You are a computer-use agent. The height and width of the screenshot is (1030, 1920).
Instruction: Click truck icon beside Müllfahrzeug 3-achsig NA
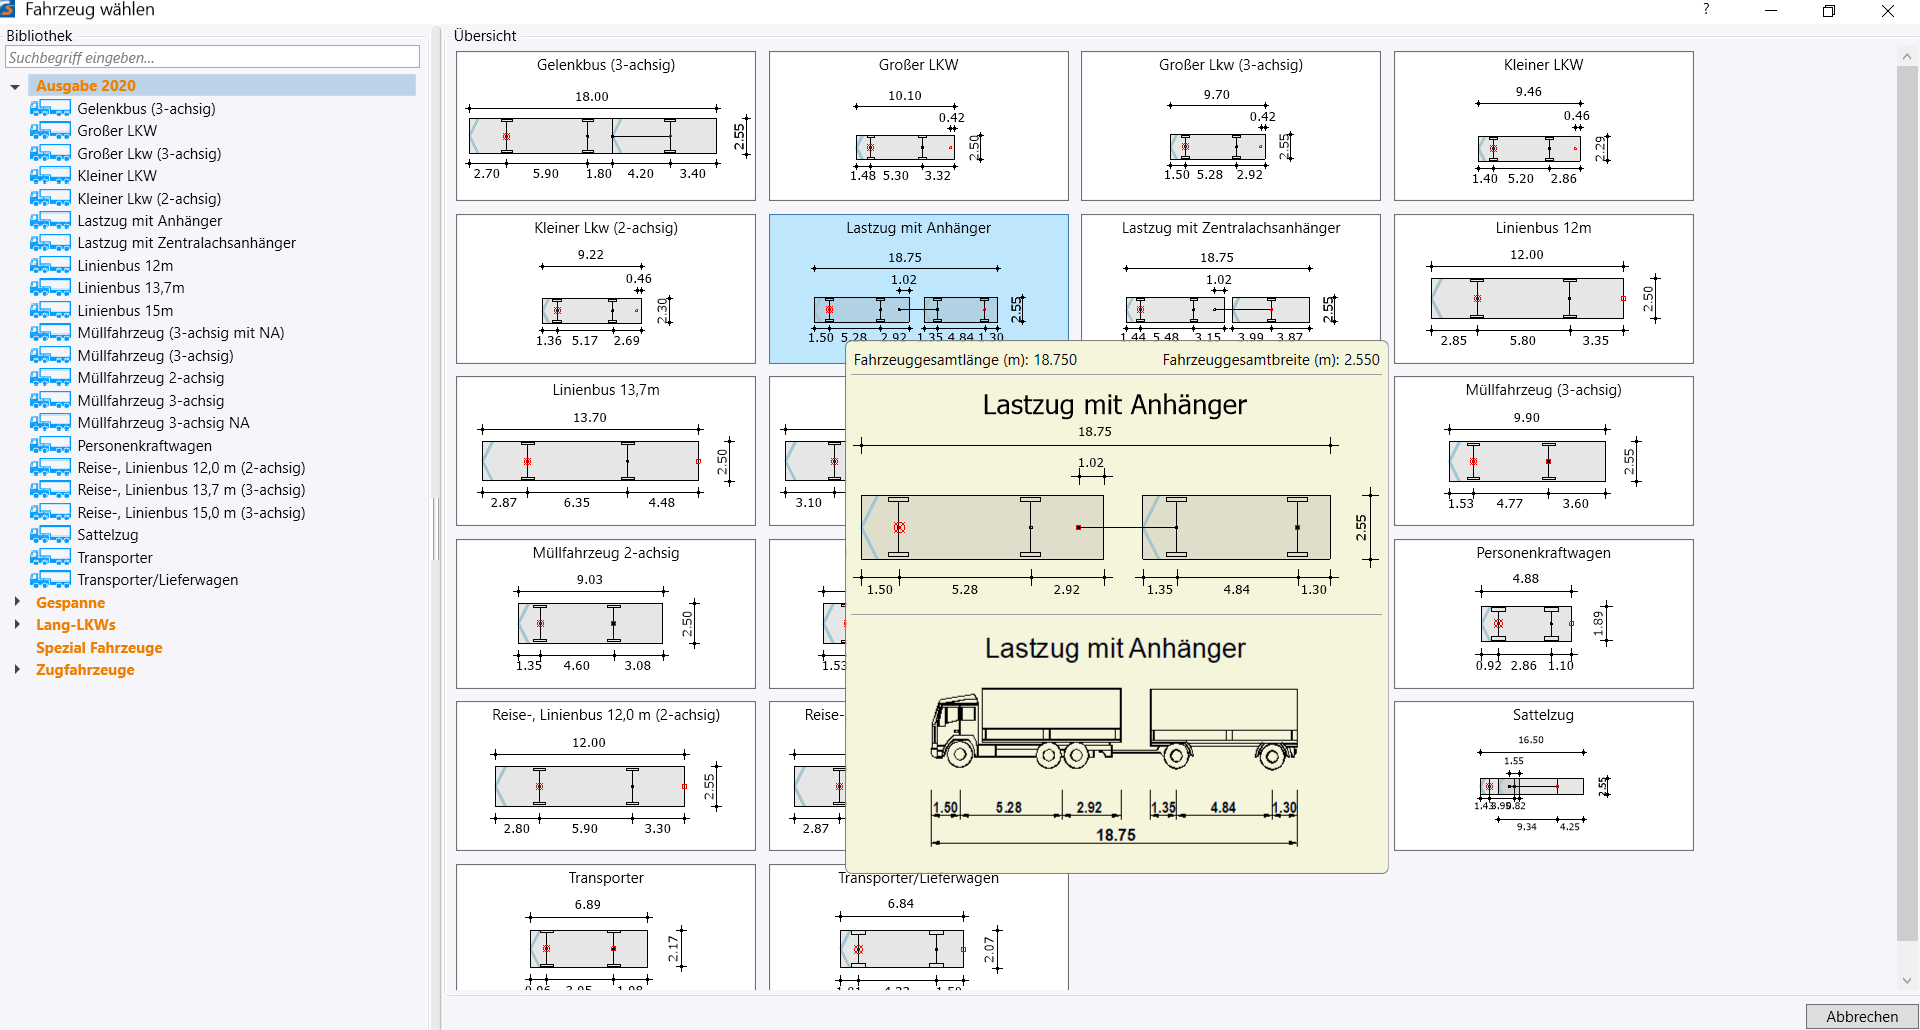click(x=50, y=423)
